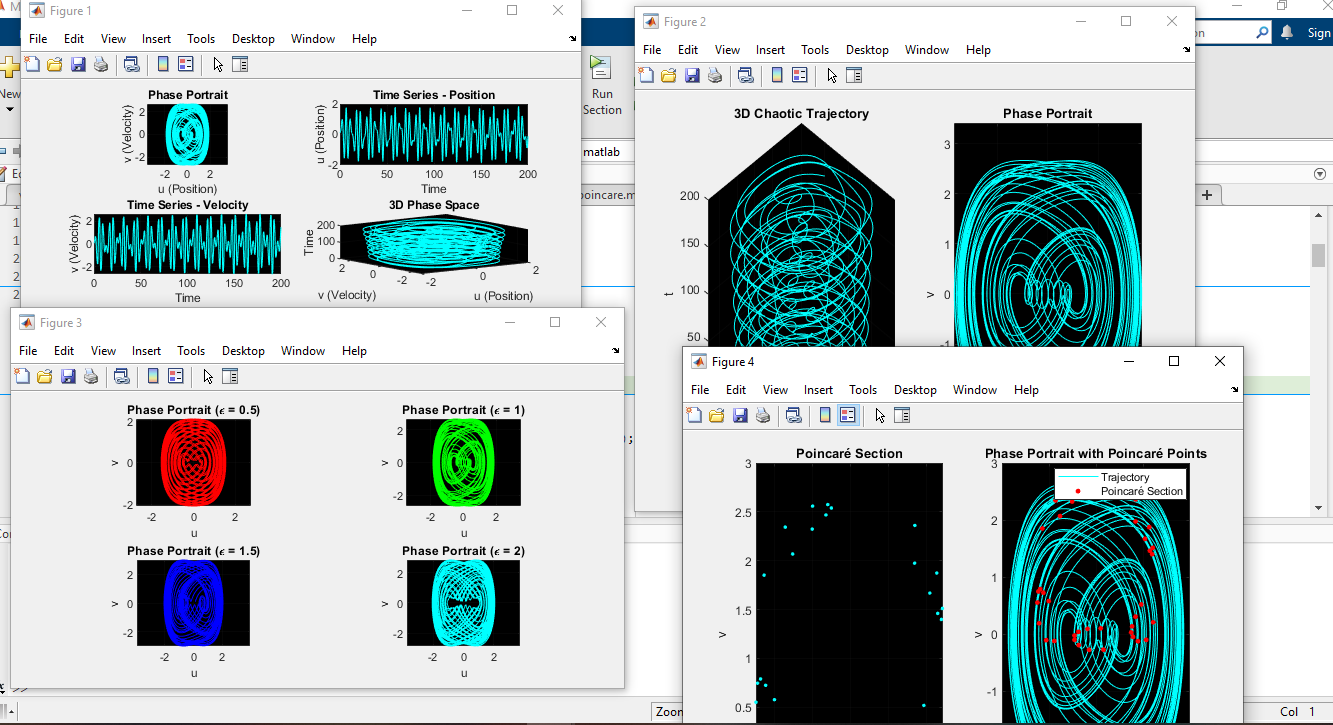Click the editor vertical scrollbar thumb
Screen dimensions: 1333x725
coord(1319,255)
